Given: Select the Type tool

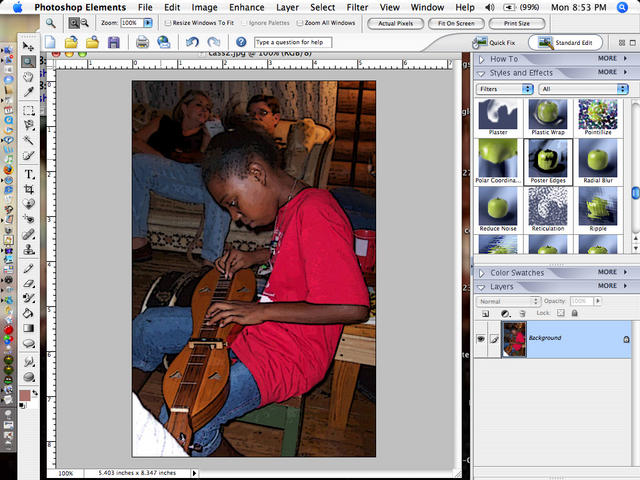Looking at the screenshot, I should [x=28, y=174].
